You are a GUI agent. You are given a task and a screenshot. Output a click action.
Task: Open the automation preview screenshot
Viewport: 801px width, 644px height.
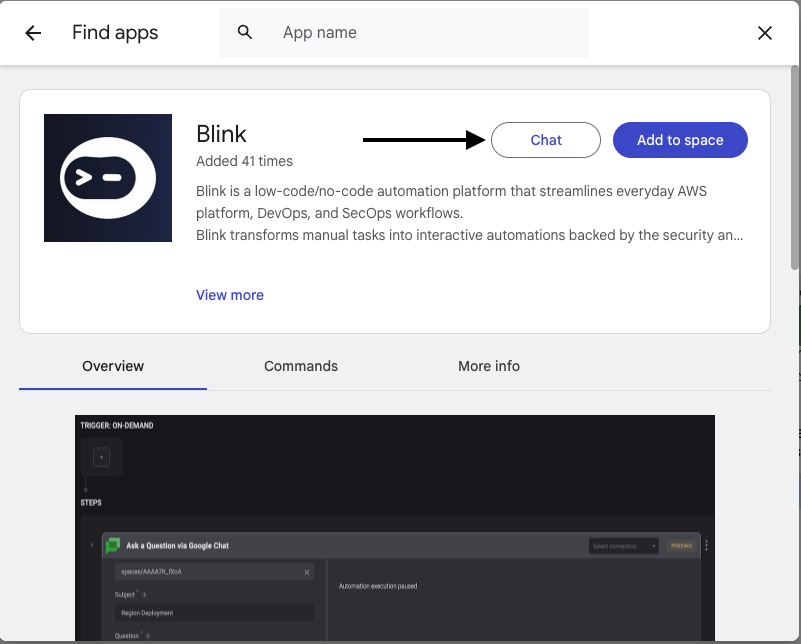[395, 528]
